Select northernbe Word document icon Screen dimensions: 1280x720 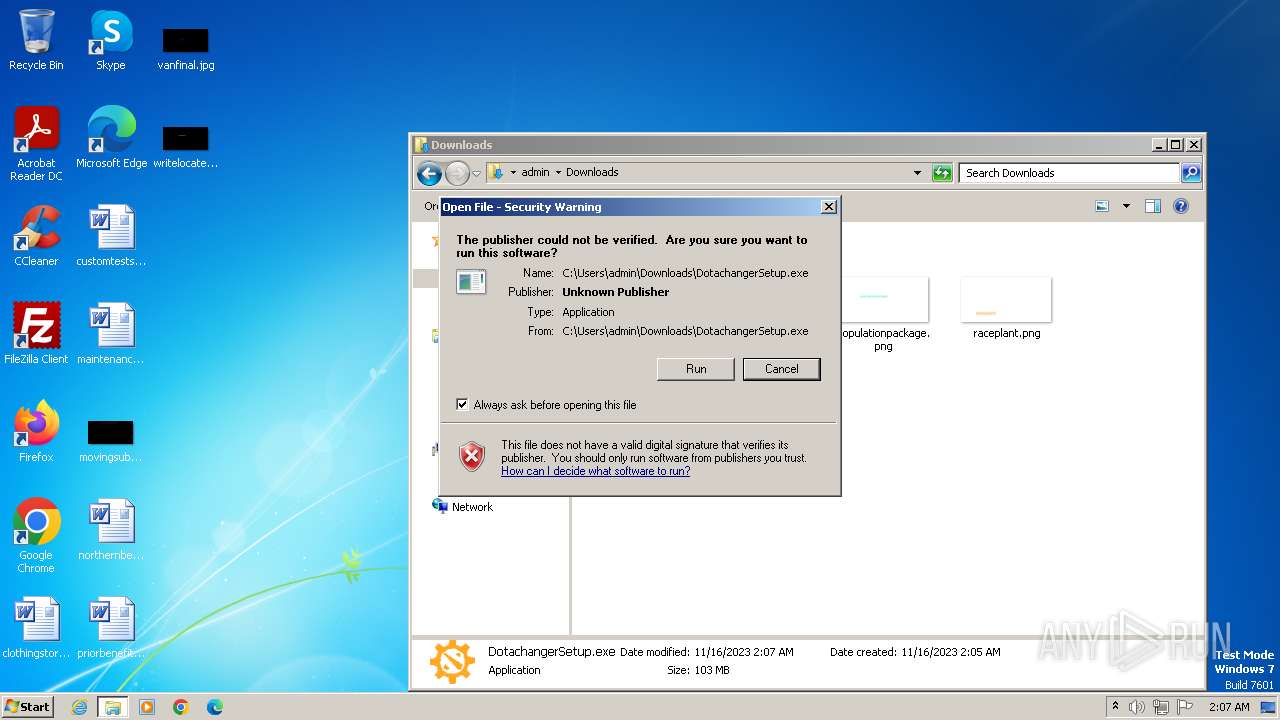click(111, 530)
